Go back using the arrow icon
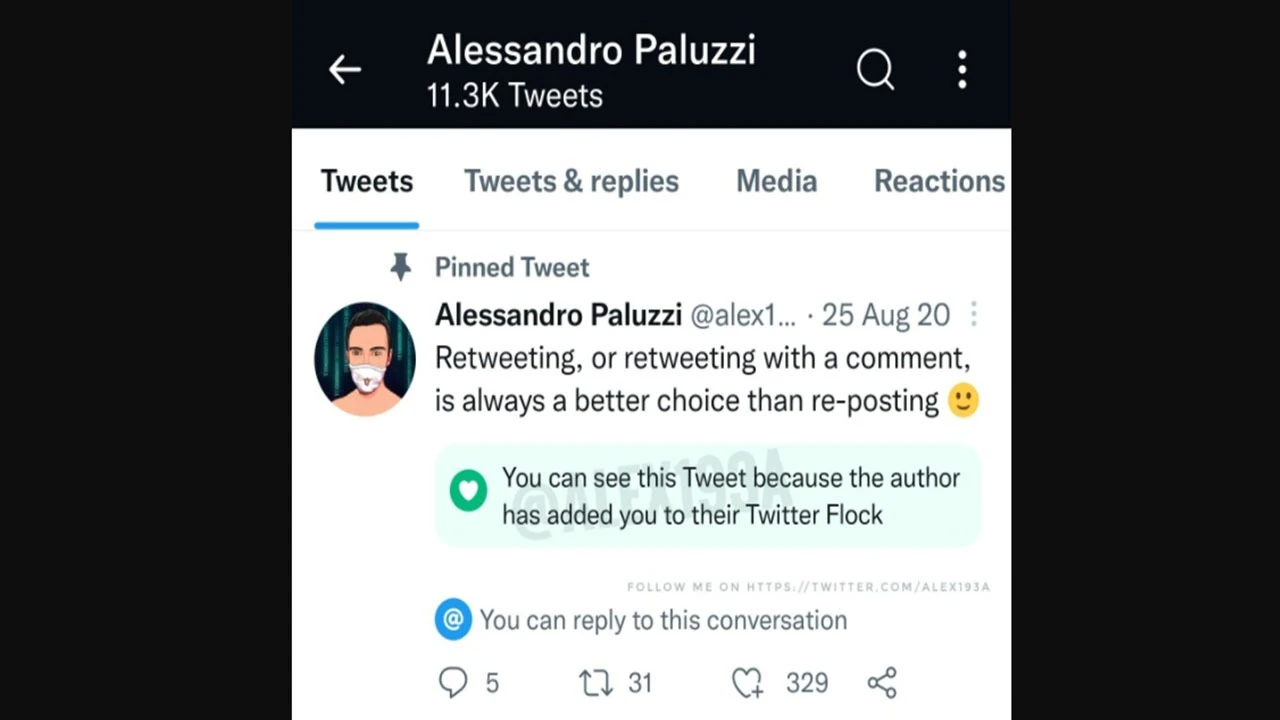 pyautogui.click(x=345, y=69)
